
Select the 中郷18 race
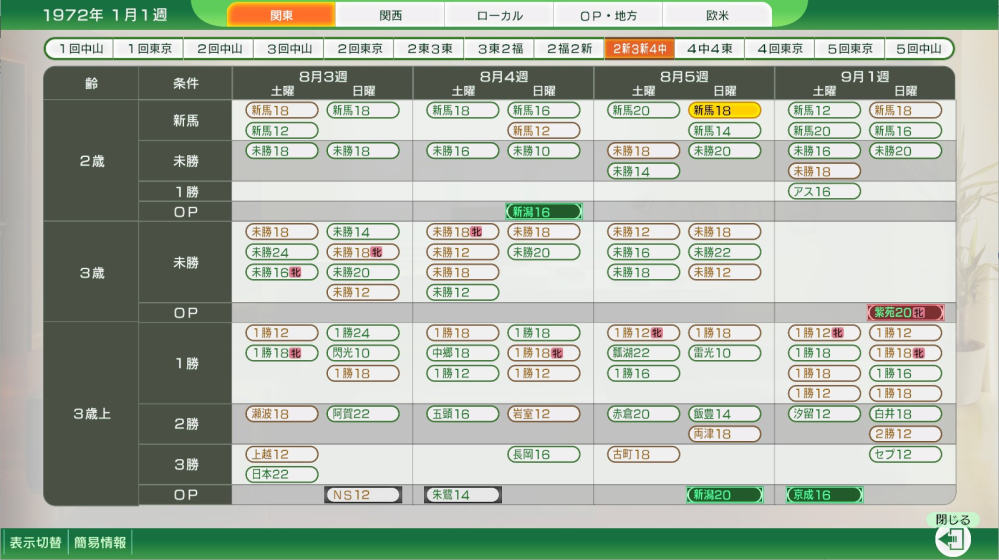463,353
